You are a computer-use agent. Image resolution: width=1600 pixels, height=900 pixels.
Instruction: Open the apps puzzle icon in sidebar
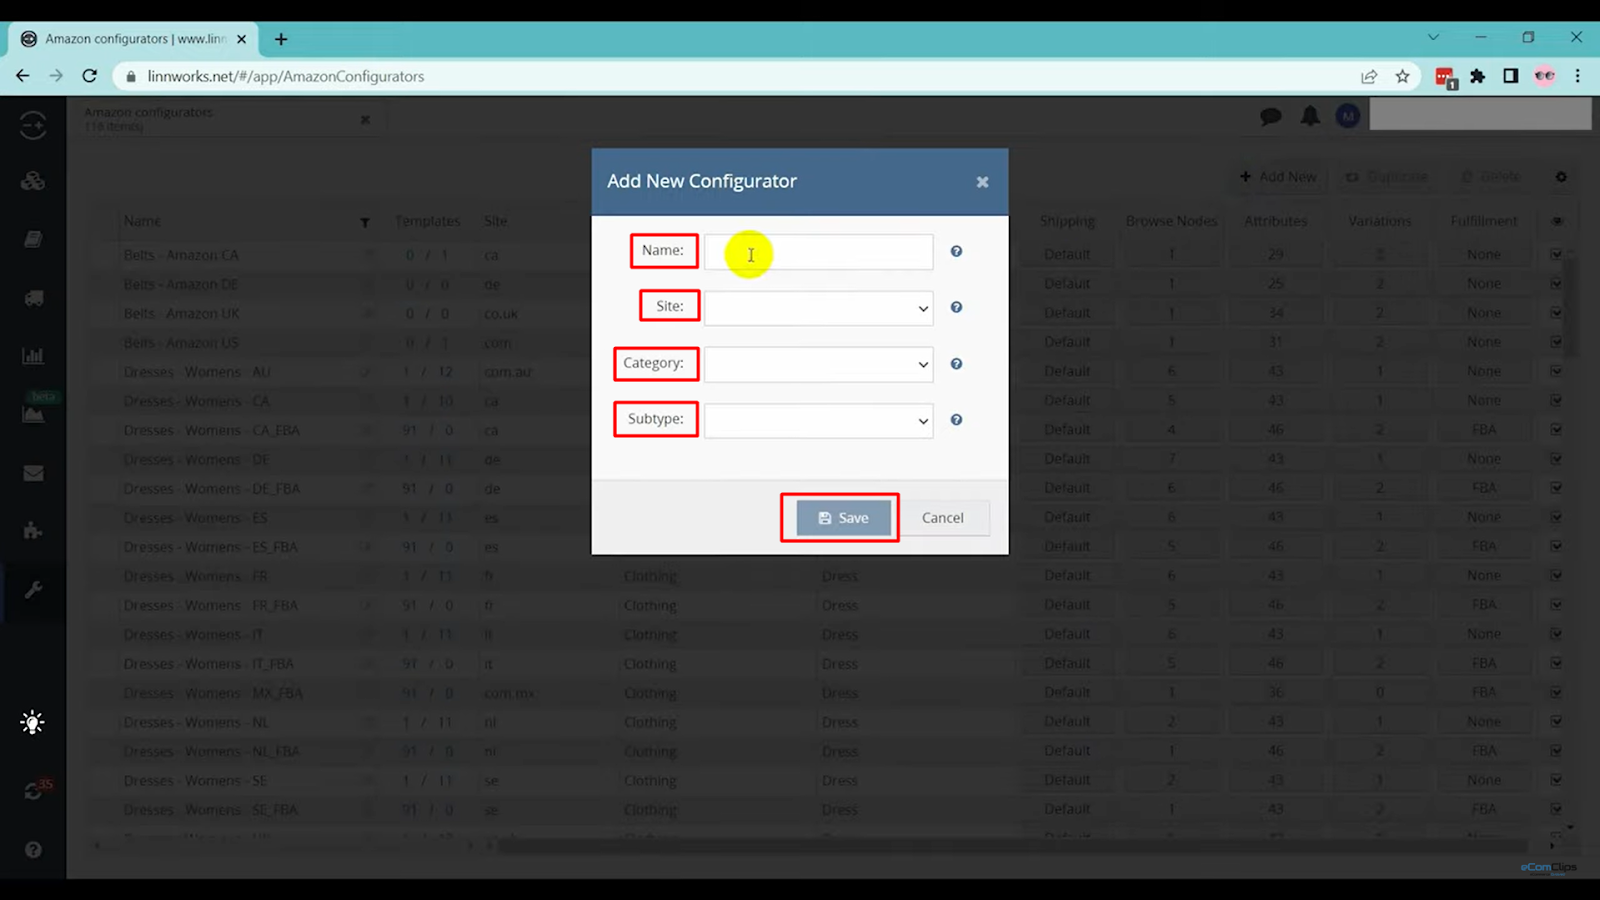(x=33, y=530)
